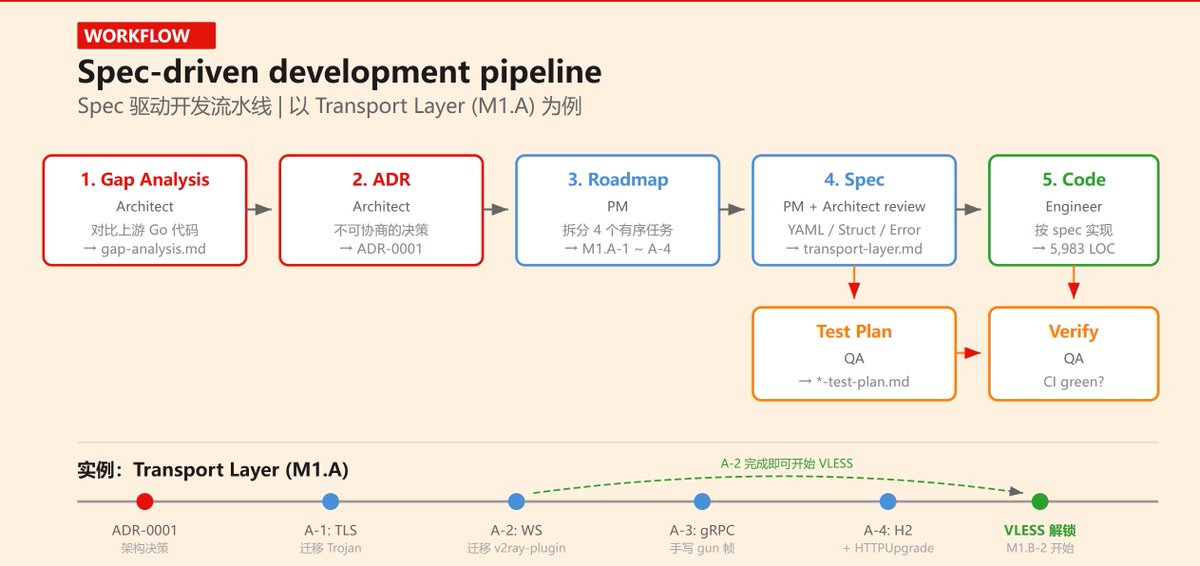Screen dimensions: 1200x566
Task: Click the 'A-4: H2' timeline label
Action: coord(888,530)
